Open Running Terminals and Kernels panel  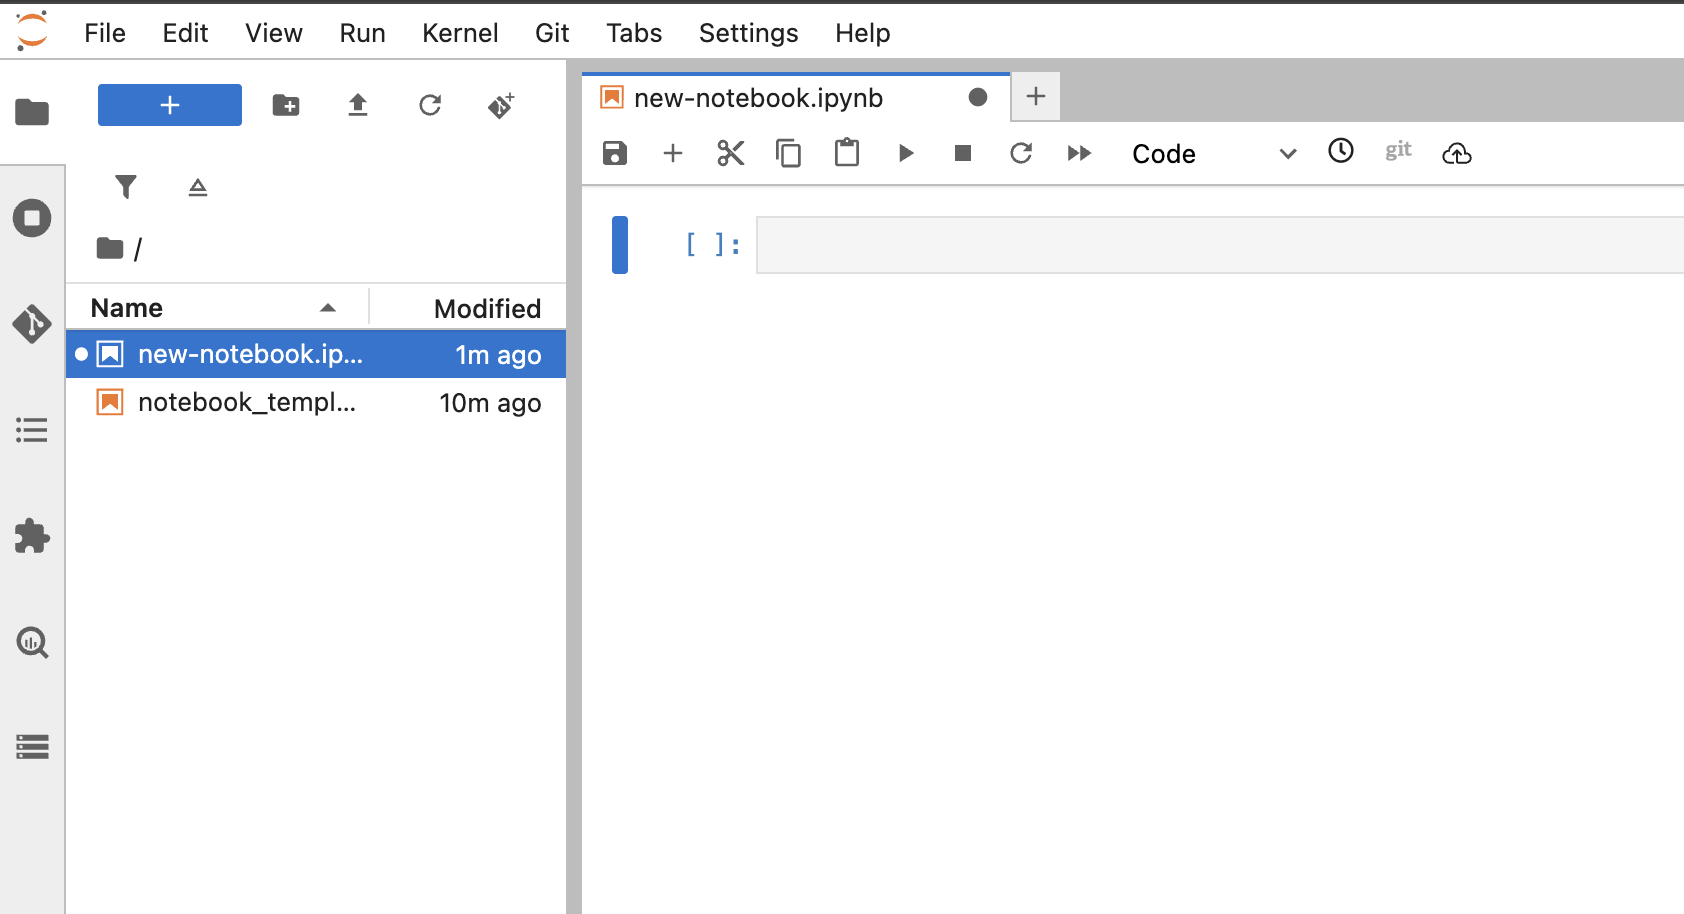pyautogui.click(x=32, y=218)
